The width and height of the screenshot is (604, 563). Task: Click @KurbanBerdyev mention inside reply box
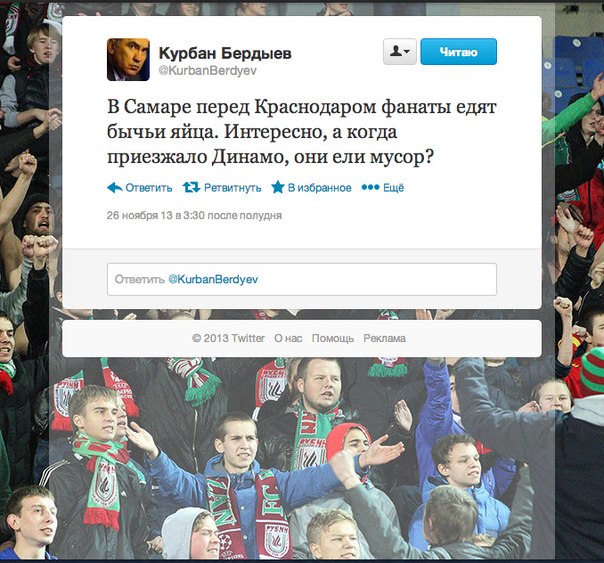coord(213,280)
